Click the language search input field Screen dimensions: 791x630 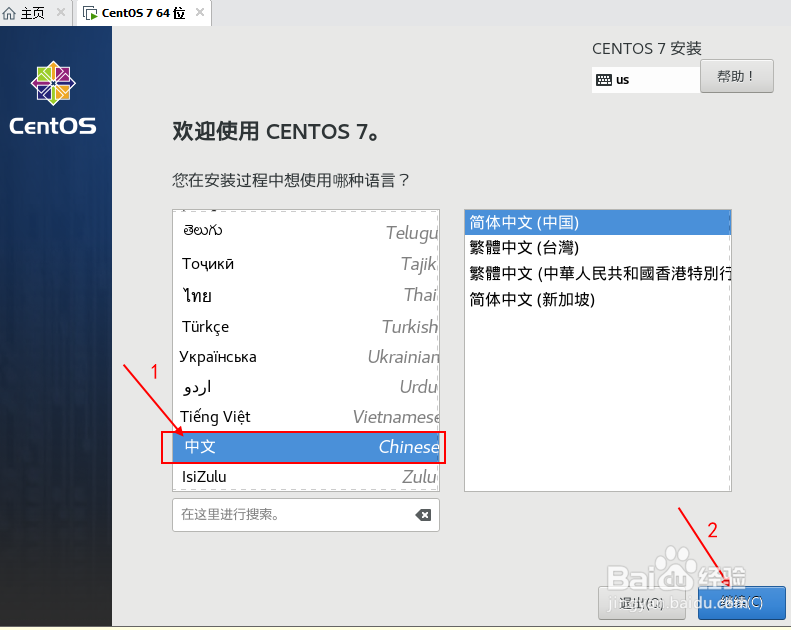pos(306,515)
